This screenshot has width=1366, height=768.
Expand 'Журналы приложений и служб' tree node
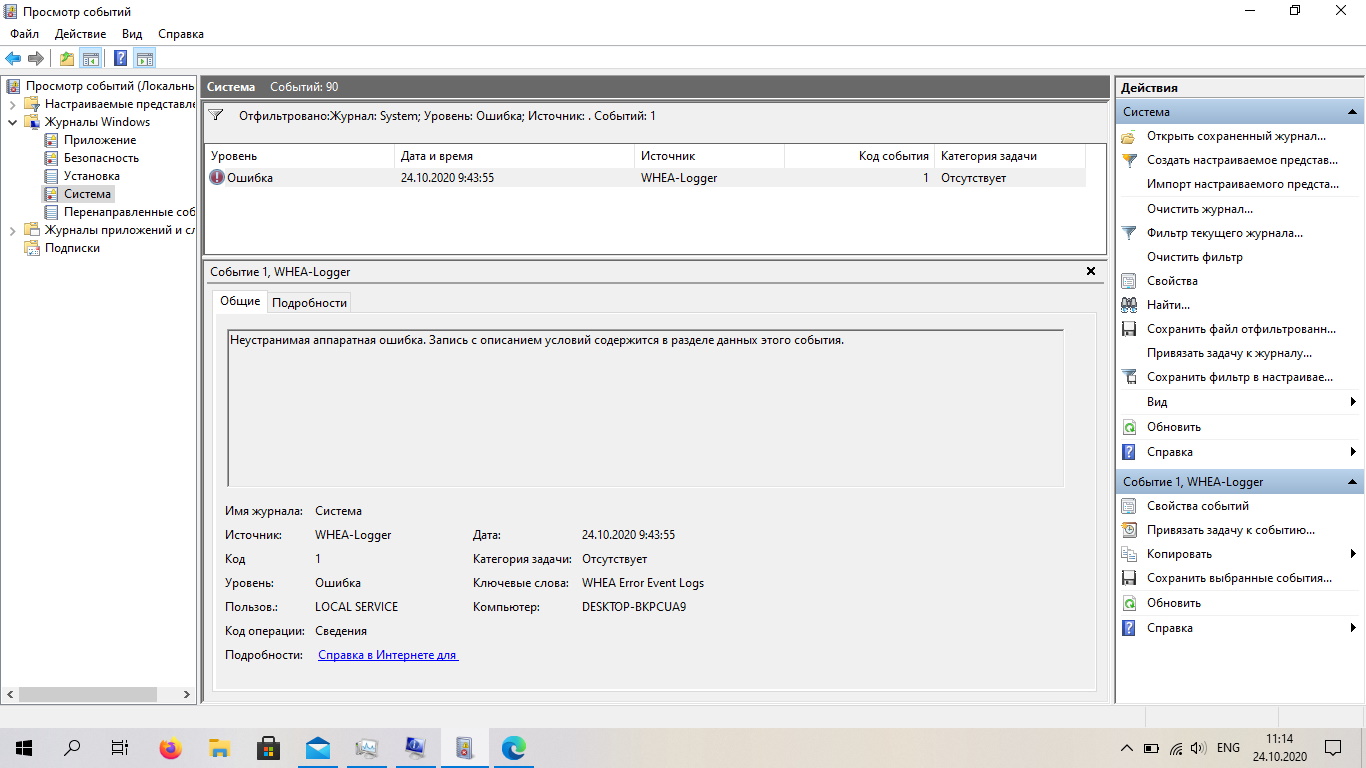(x=12, y=230)
